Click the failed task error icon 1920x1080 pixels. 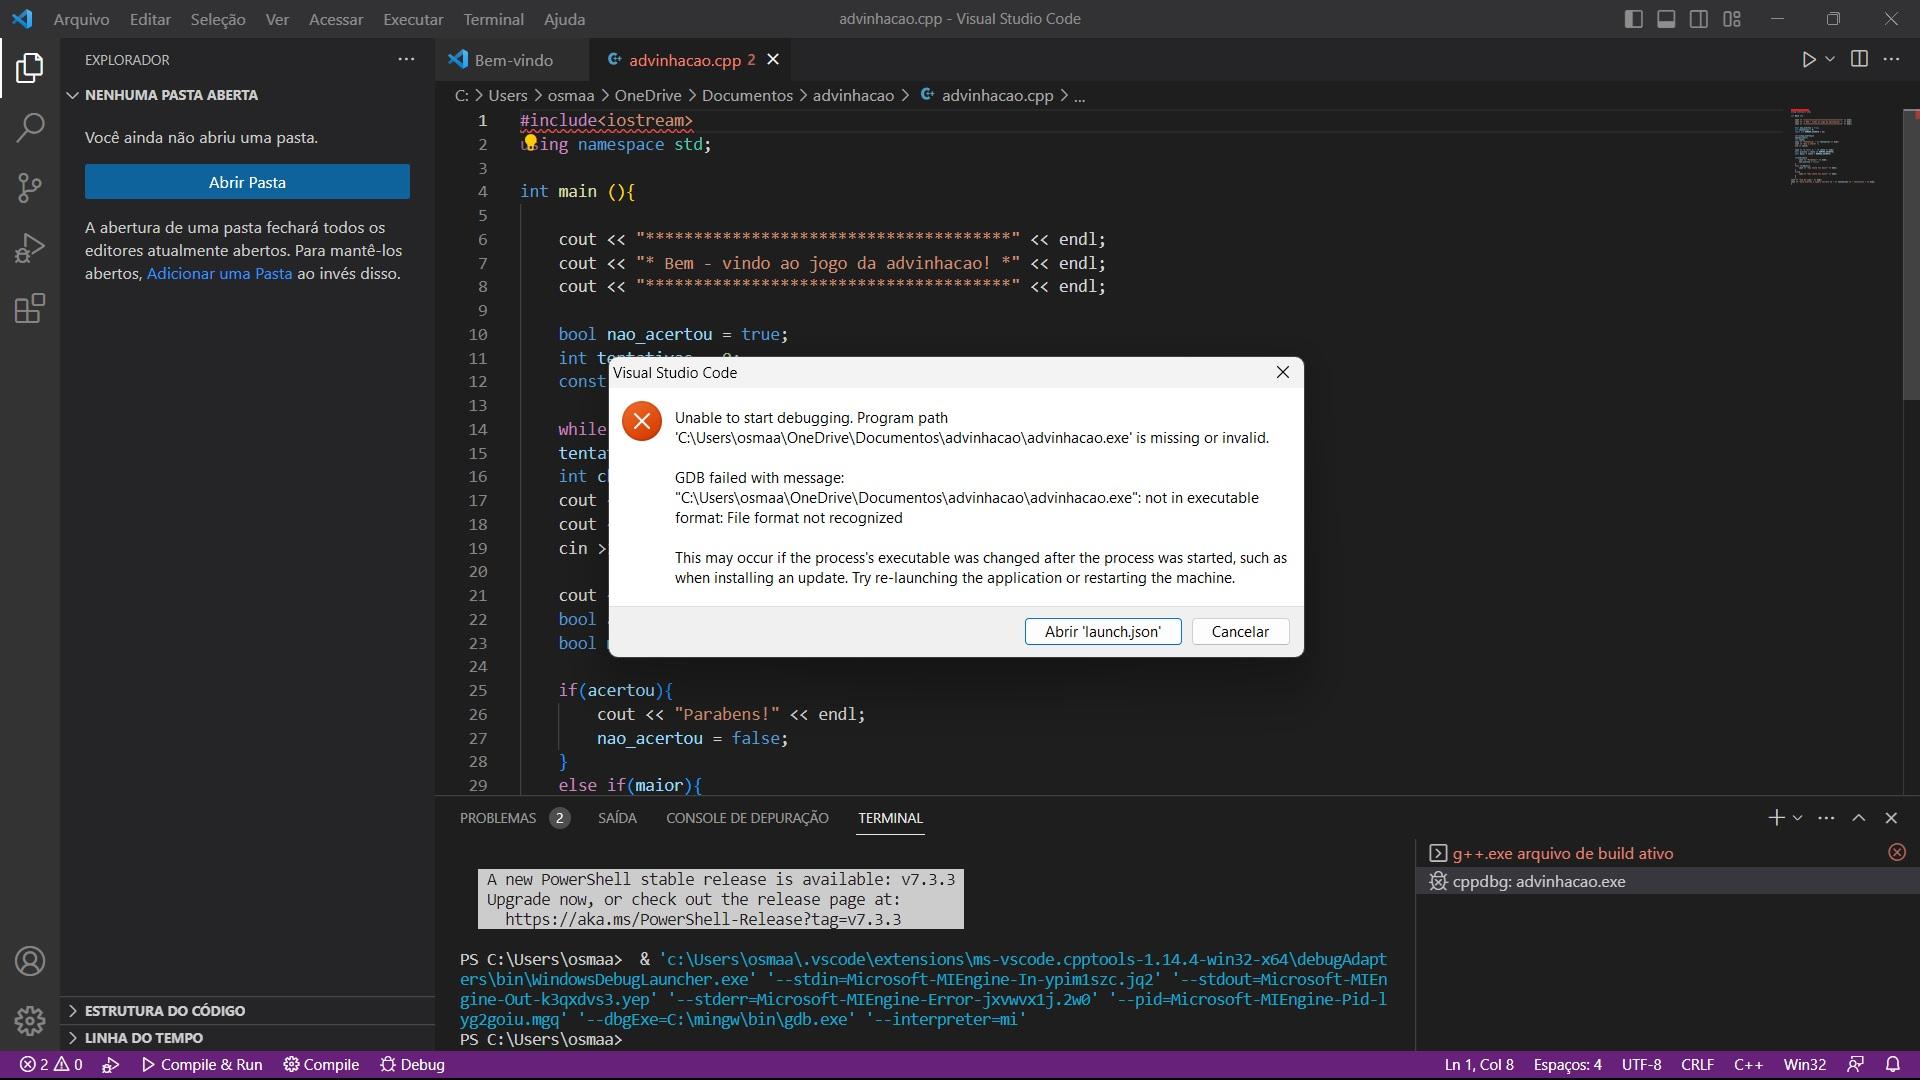(x=1897, y=852)
